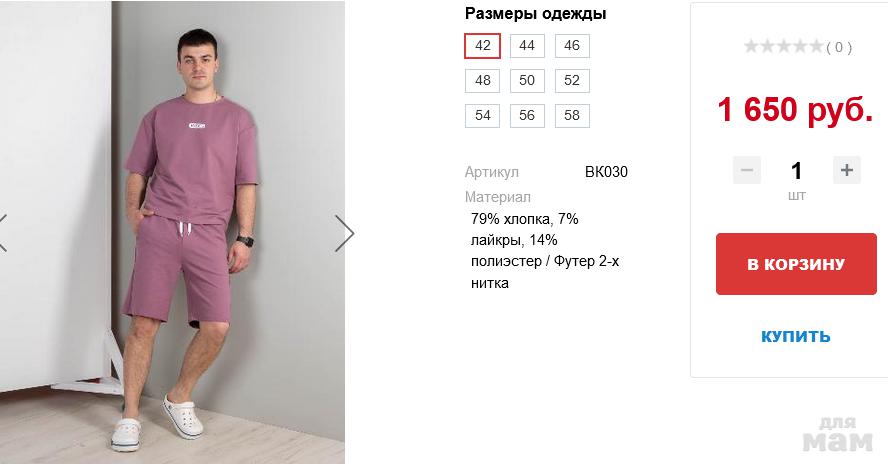The height and width of the screenshot is (466, 888).
Task: Pick size 48 option
Action: (483, 80)
